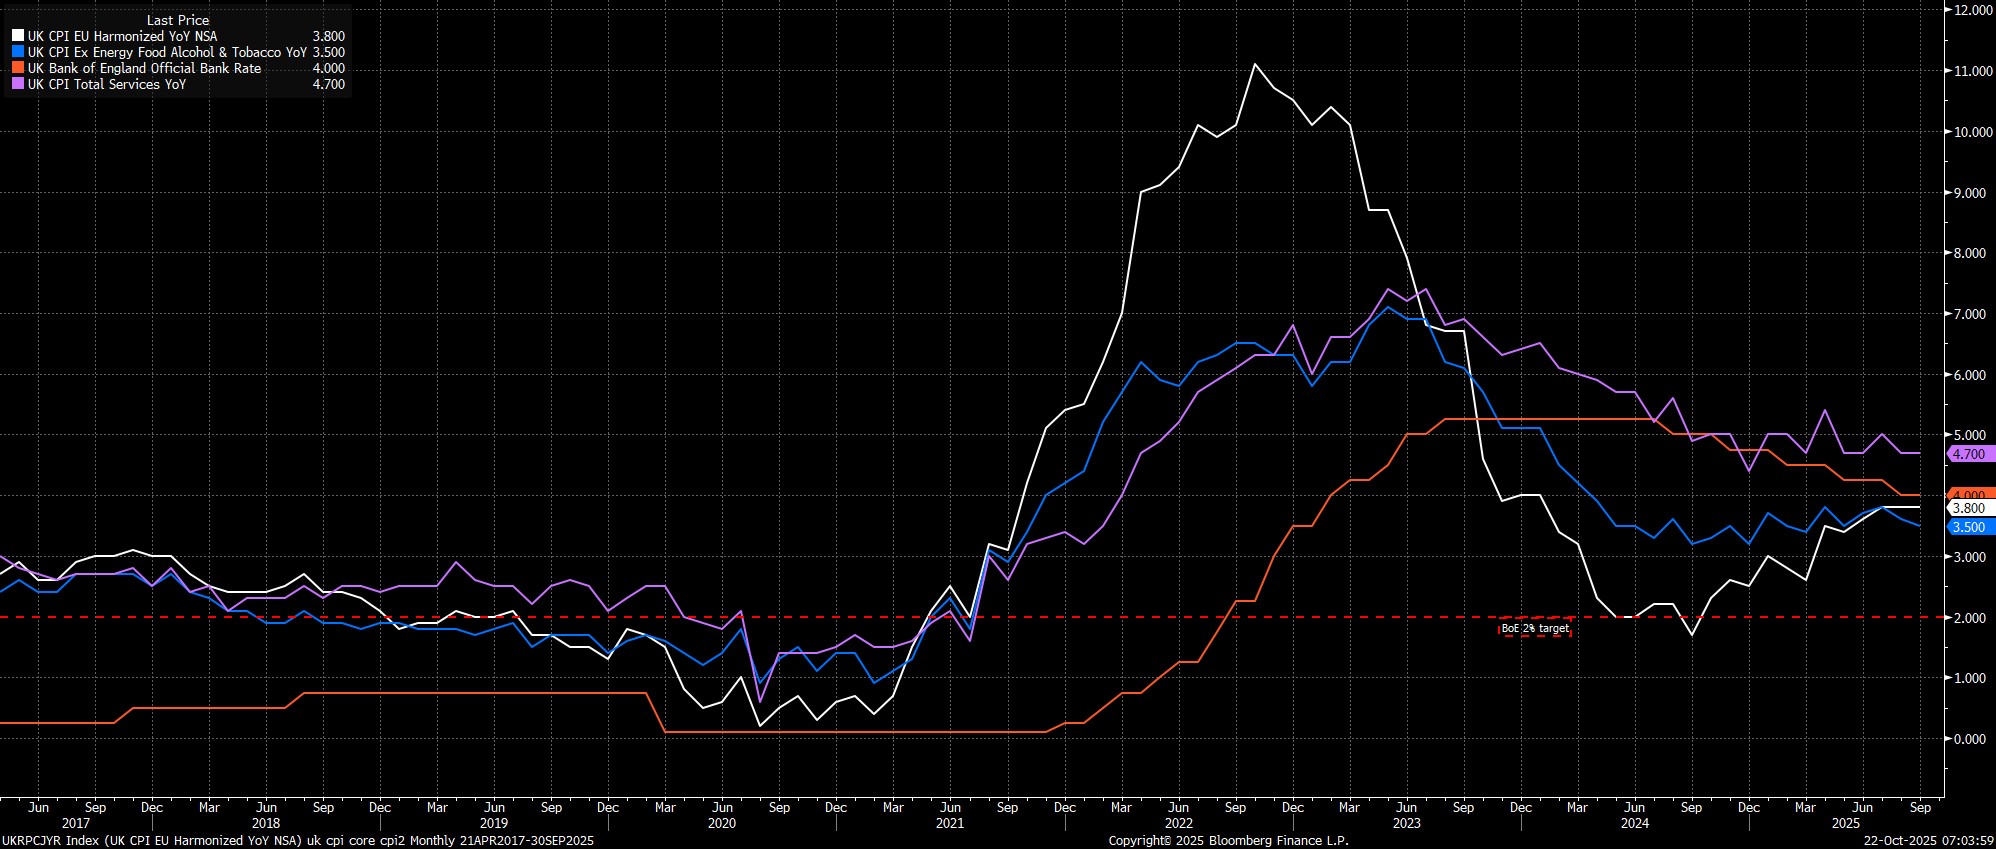
Task: Click the 22-Oct-2025 timestamp in footer
Action: [1929, 841]
